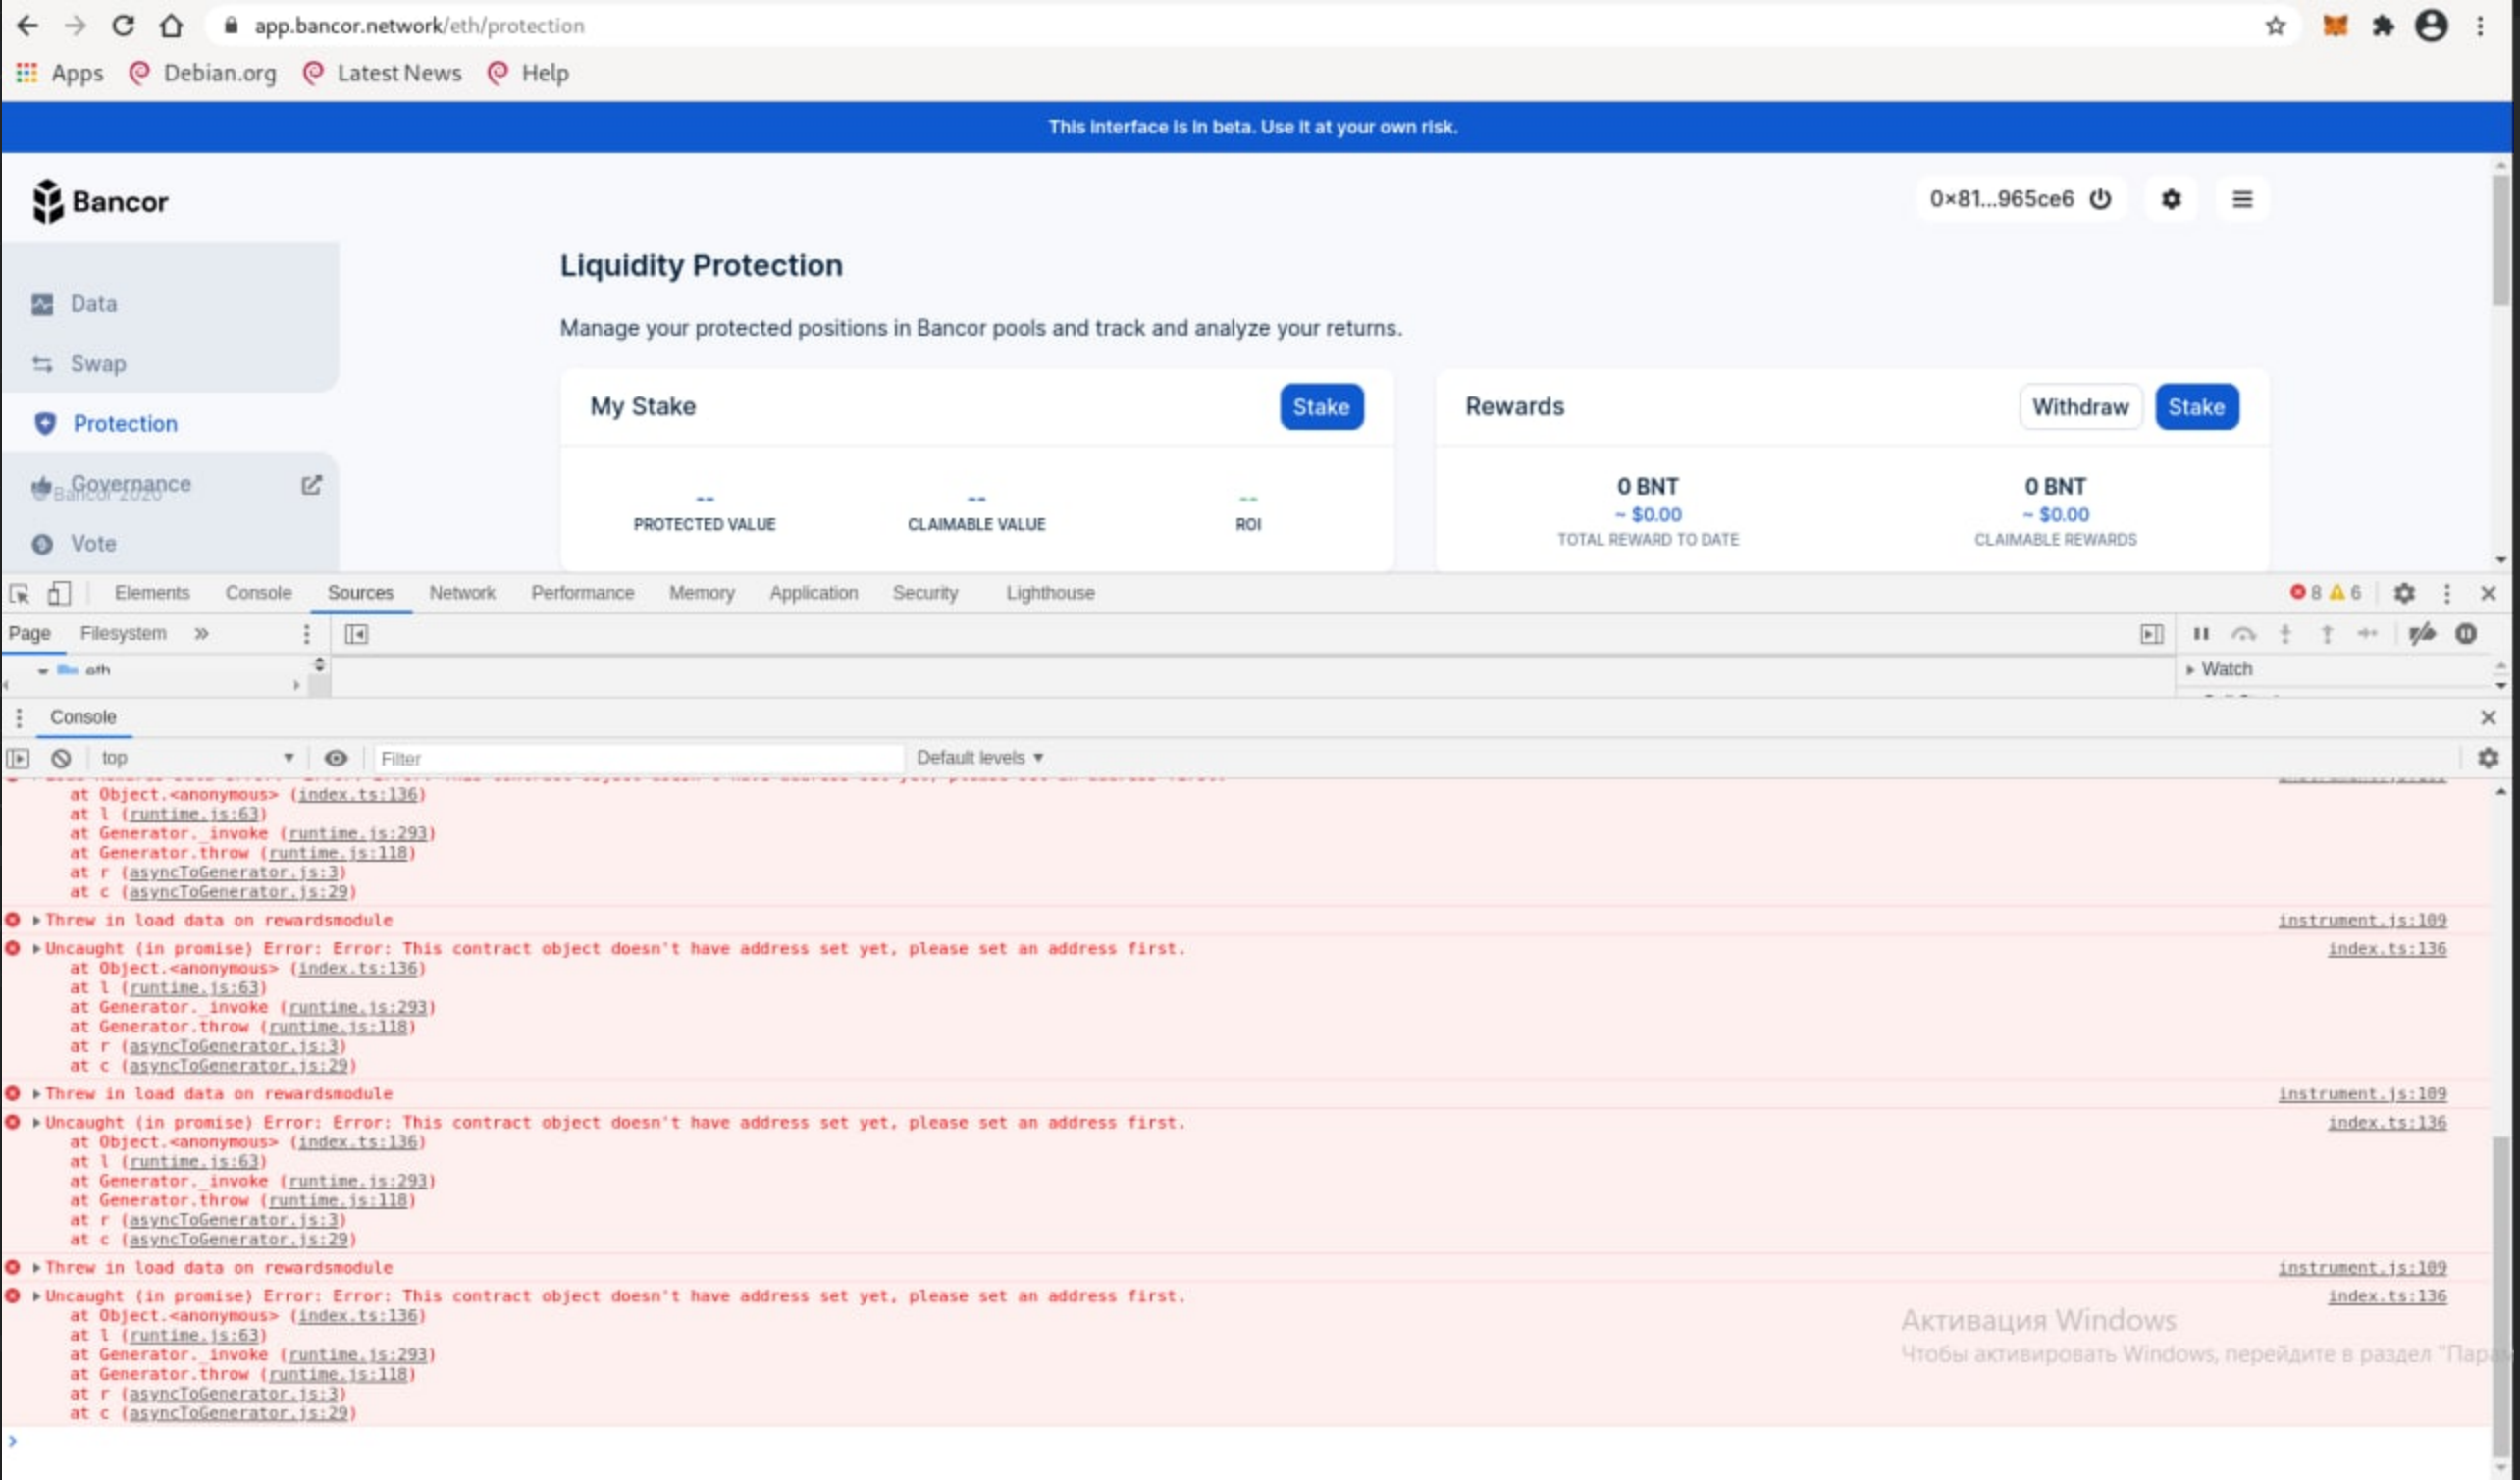Open the Bancor hamburger menu
2520x1480 pixels.
tap(2242, 199)
